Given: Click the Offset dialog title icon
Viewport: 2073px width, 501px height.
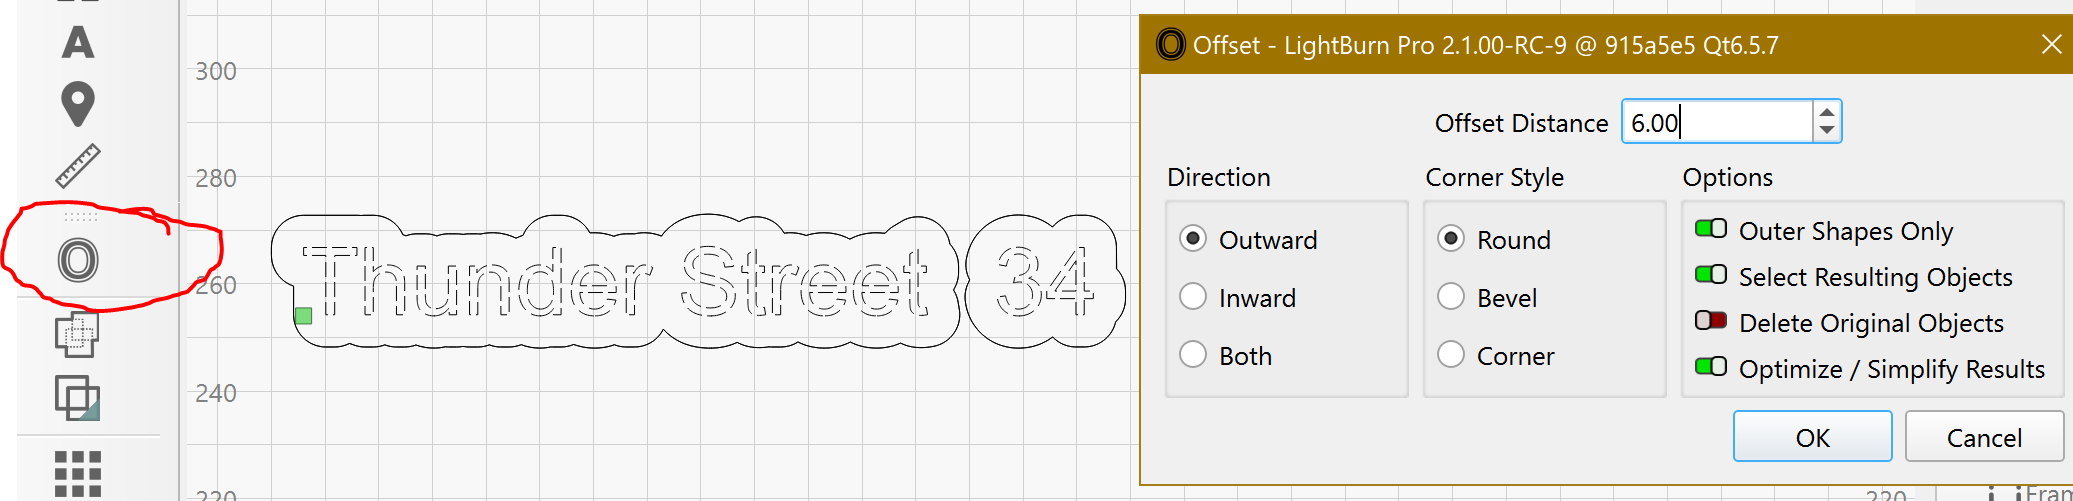Looking at the screenshot, I should click(x=1170, y=45).
